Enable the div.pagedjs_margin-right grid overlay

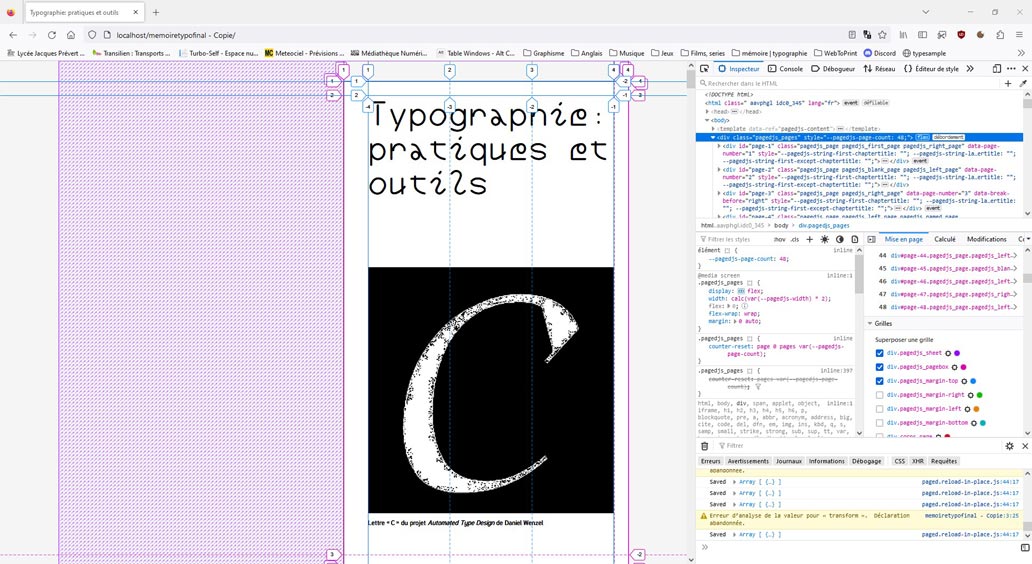[x=879, y=395]
